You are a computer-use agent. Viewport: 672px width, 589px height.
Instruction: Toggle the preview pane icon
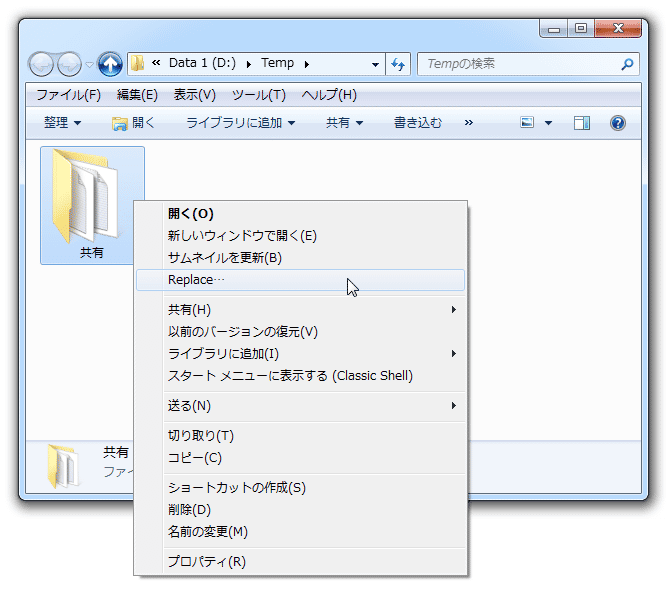(x=582, y=123)
